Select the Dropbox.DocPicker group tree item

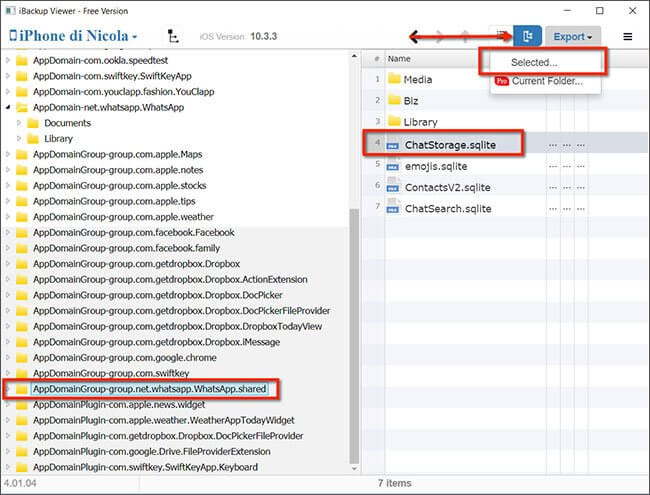[158, 295]
